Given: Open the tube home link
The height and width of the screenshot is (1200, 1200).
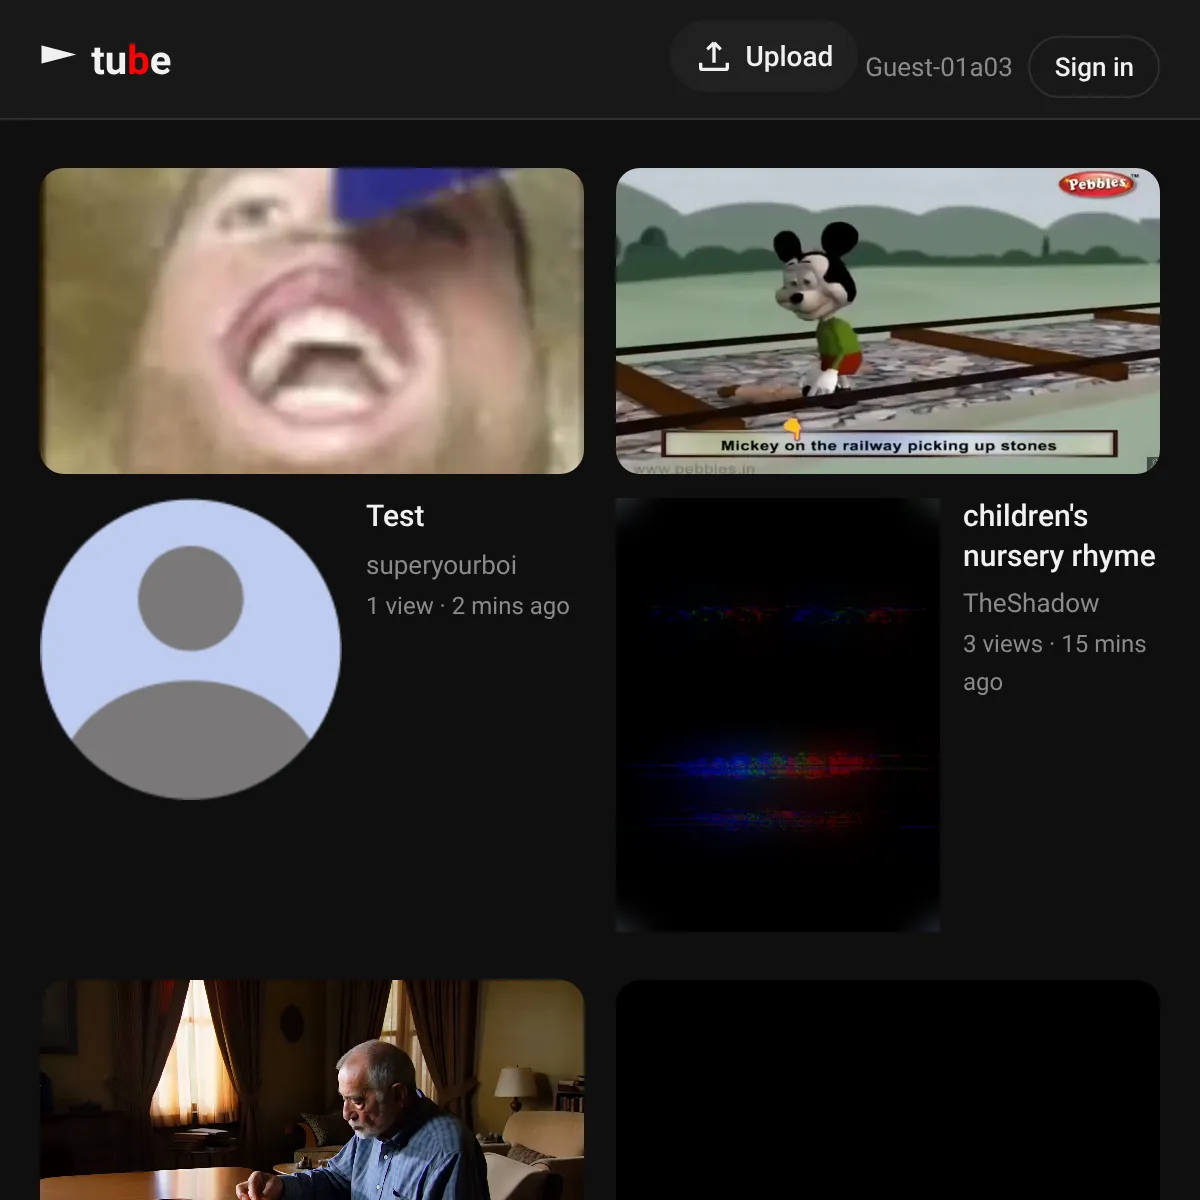Looking at the screenshot, I should (106, 60).
